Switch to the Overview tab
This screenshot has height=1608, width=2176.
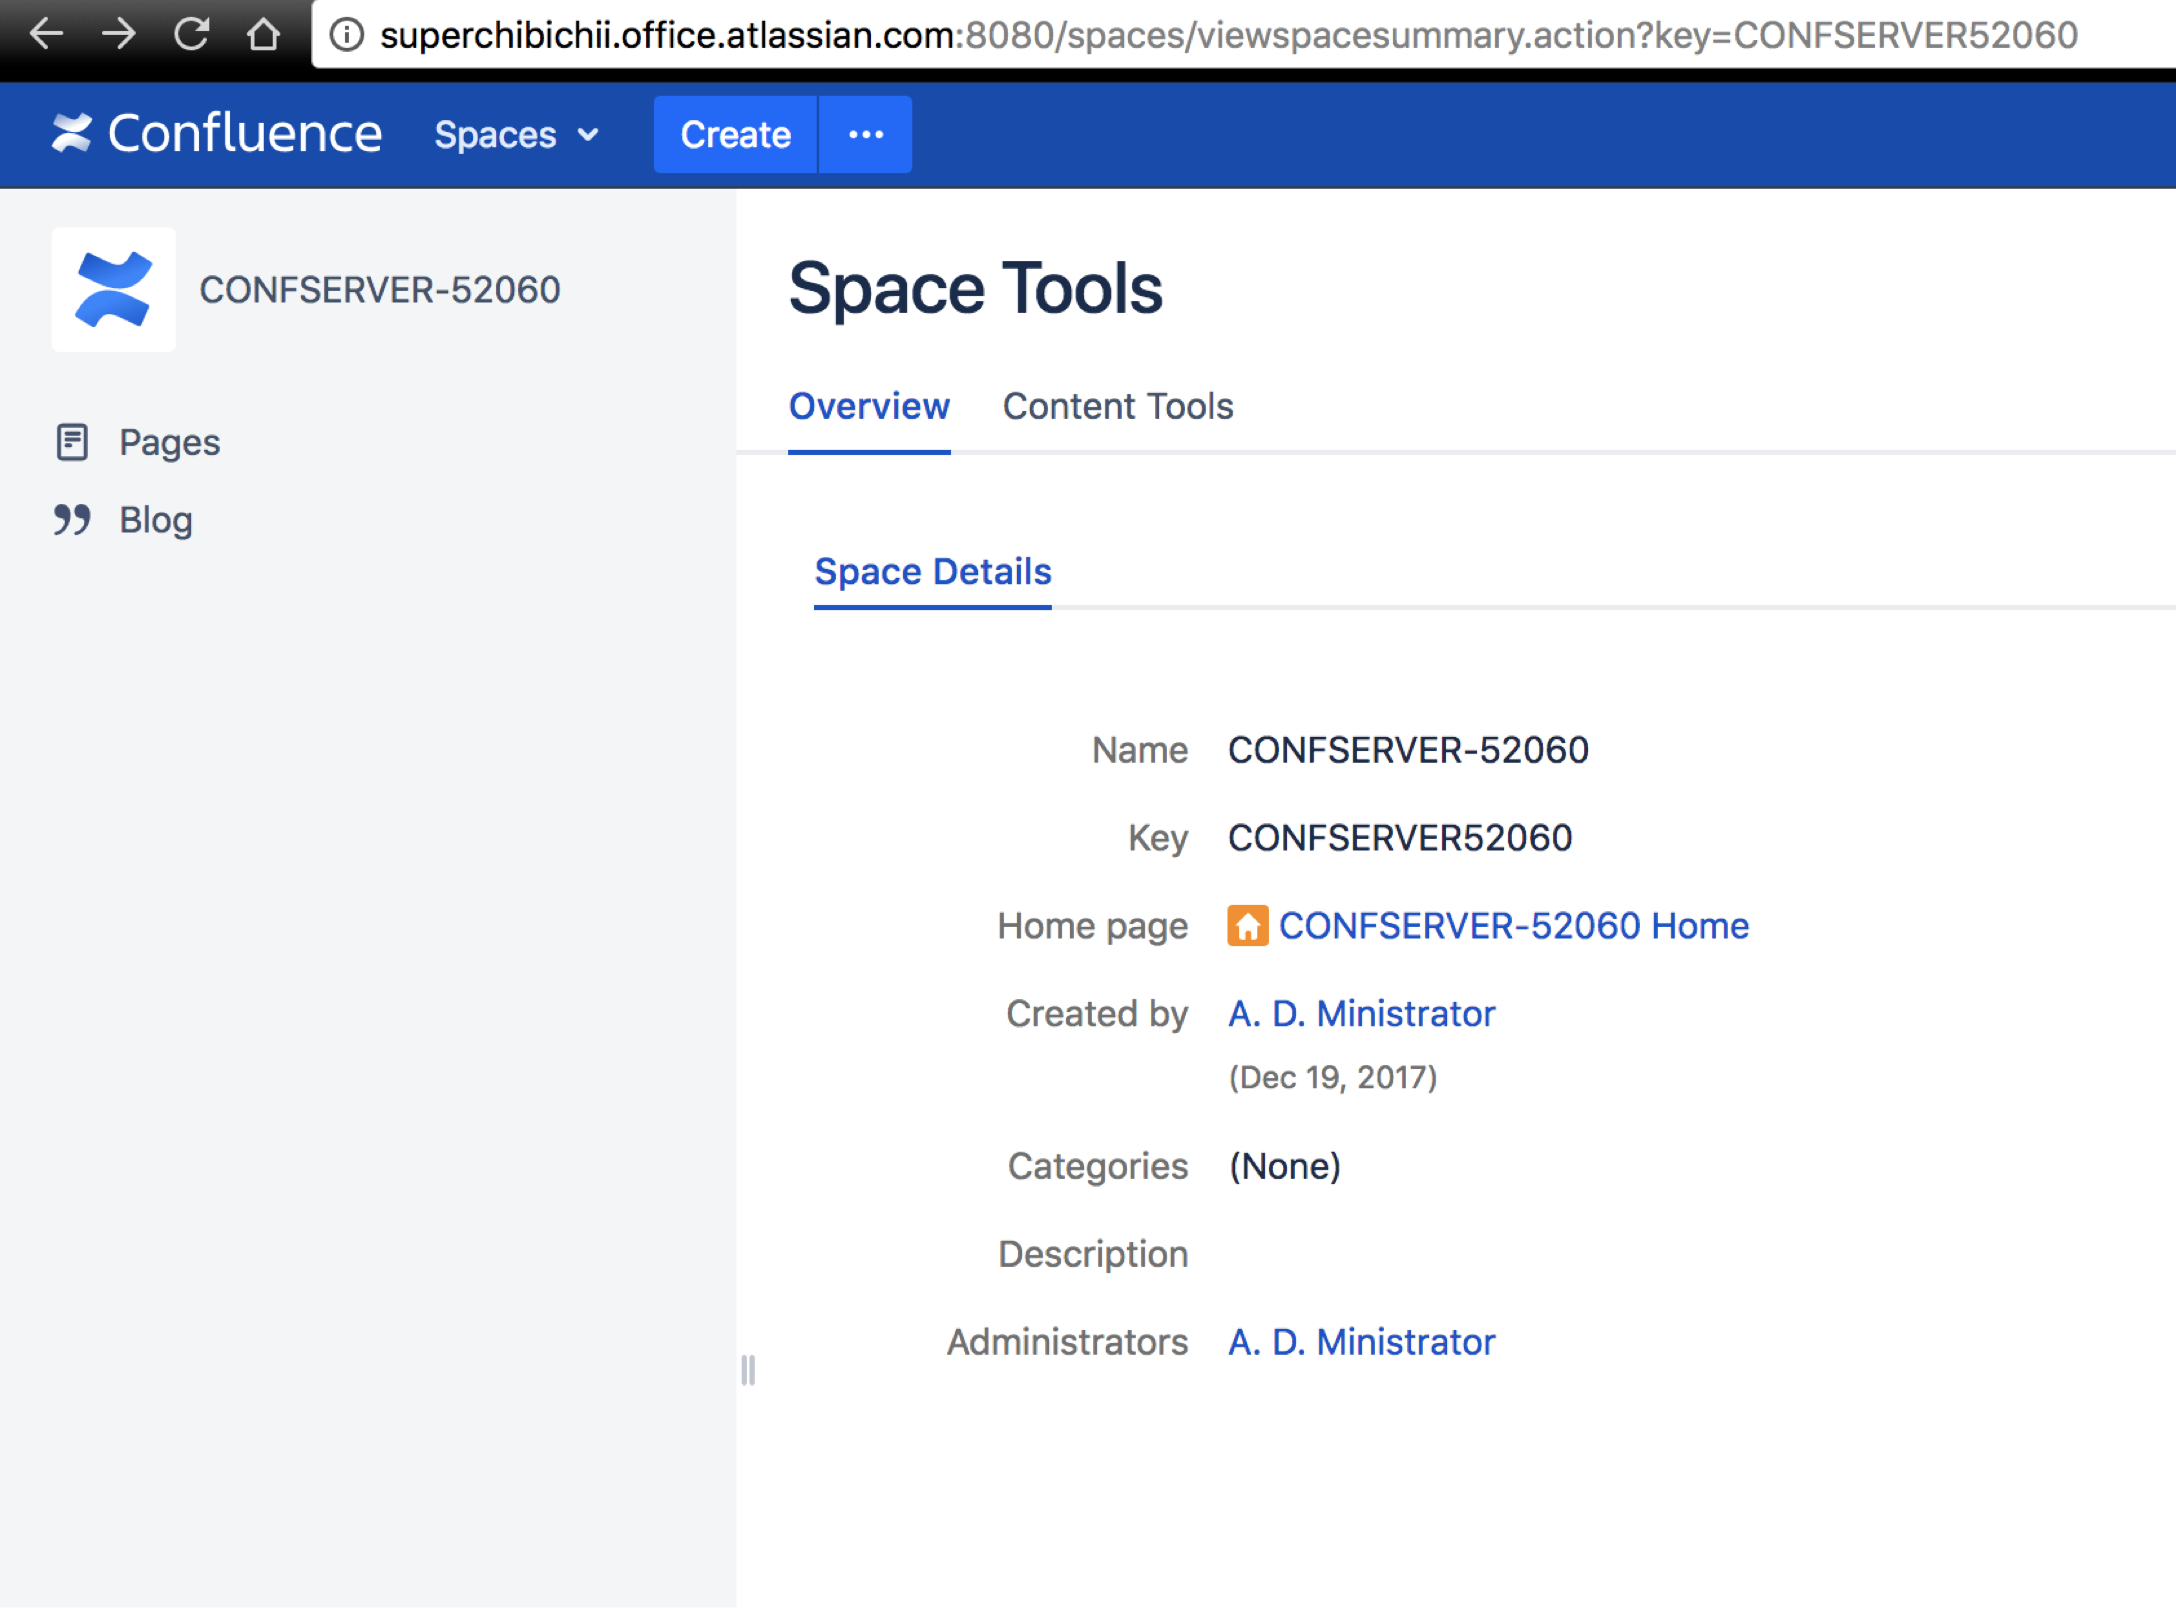click(869, 407)
